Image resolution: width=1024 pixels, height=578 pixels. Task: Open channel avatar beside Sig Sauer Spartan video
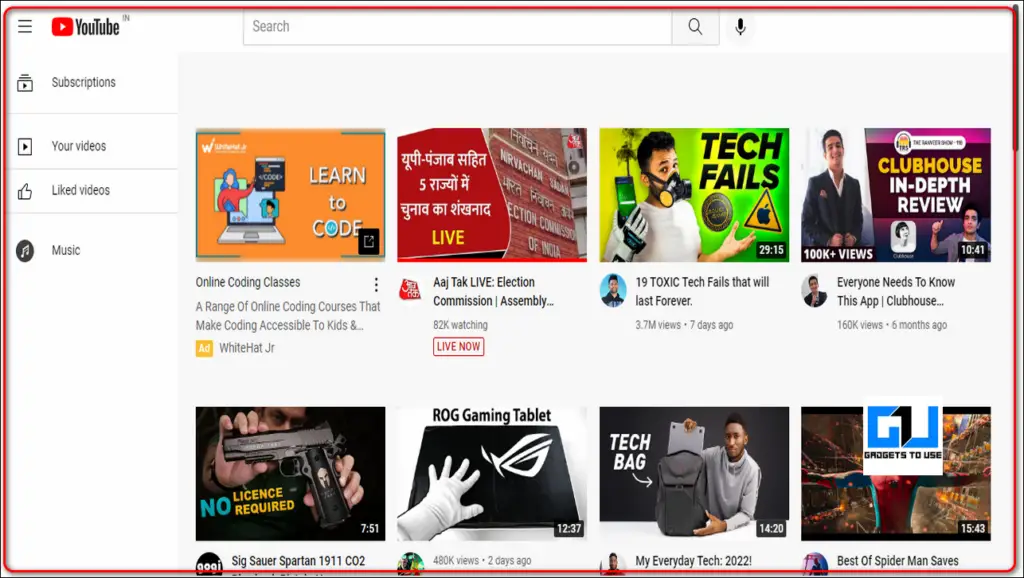coord(209,564)
